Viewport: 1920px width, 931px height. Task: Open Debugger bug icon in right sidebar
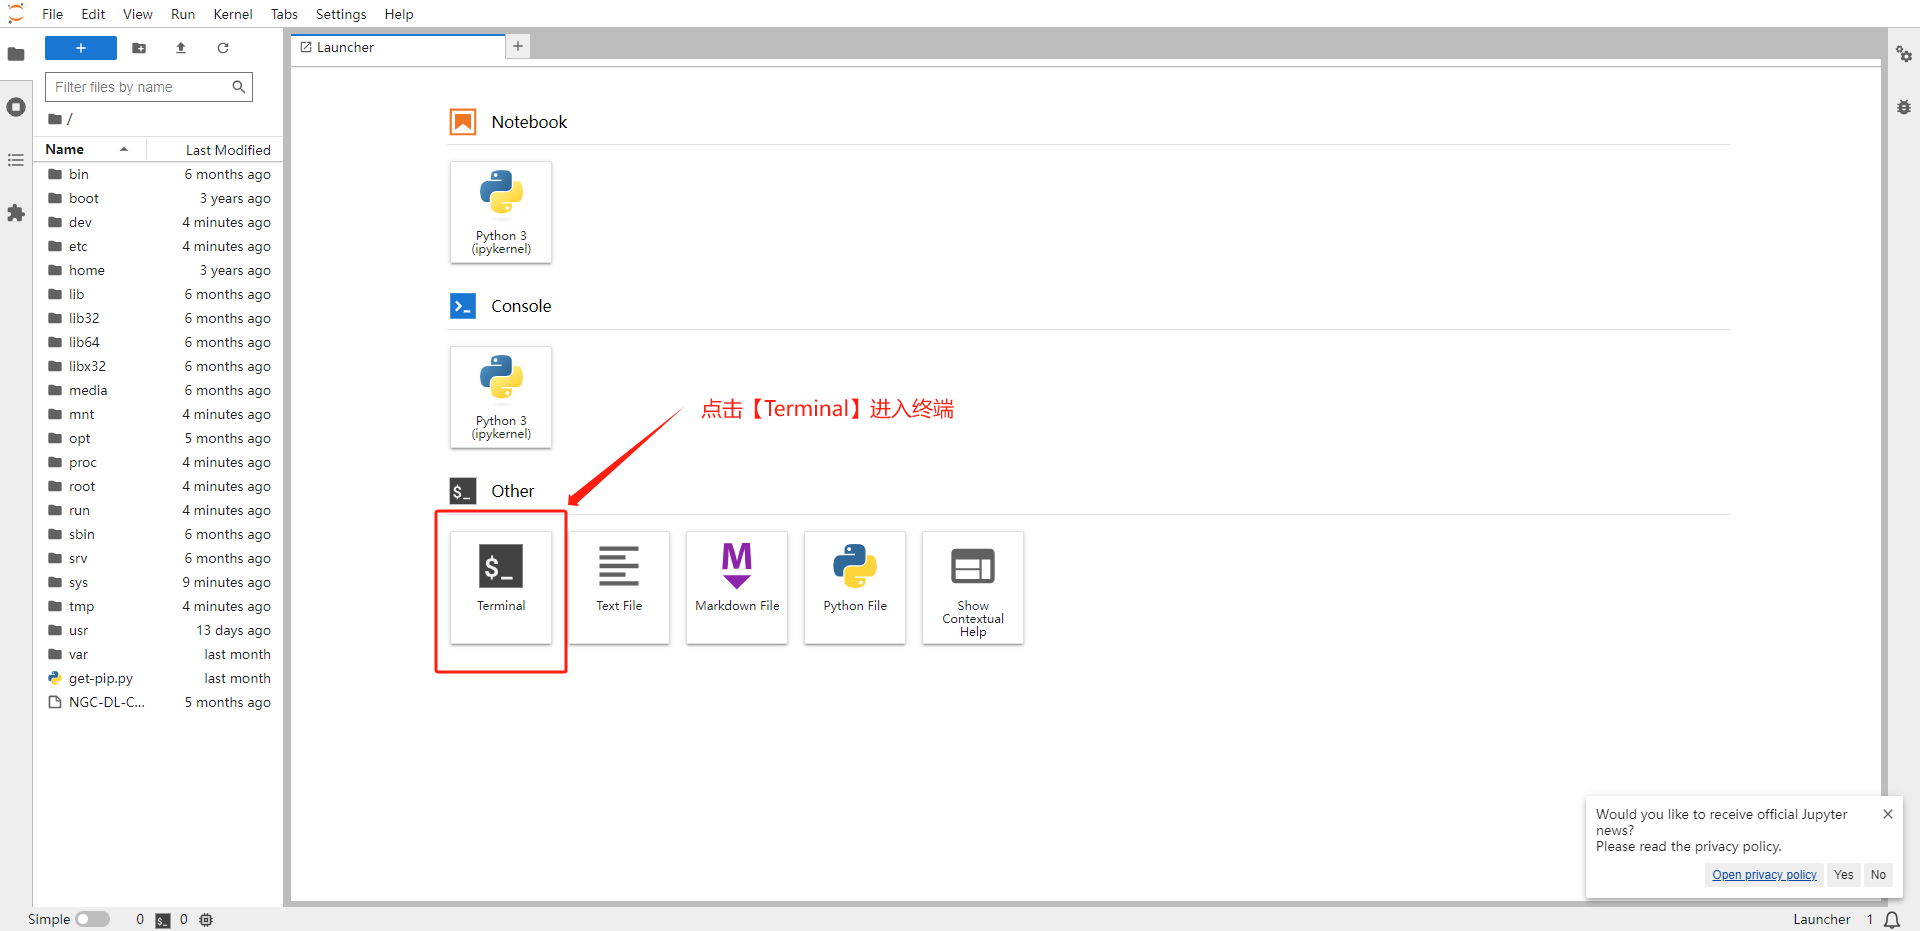click(1904, 107)
